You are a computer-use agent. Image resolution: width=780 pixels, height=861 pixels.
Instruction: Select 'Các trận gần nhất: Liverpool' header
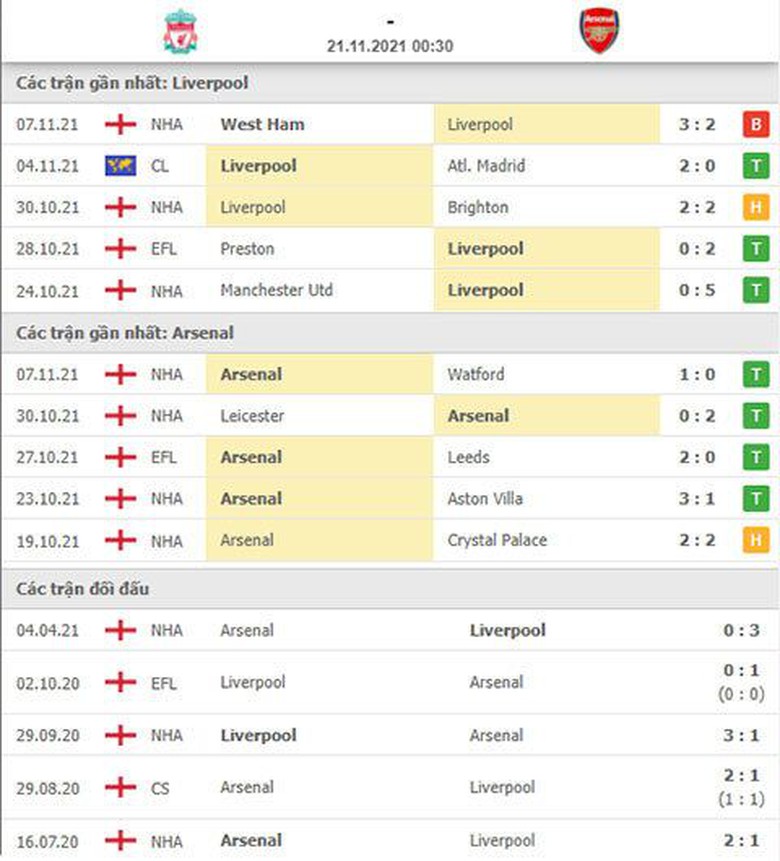click(x=132, y=84)
